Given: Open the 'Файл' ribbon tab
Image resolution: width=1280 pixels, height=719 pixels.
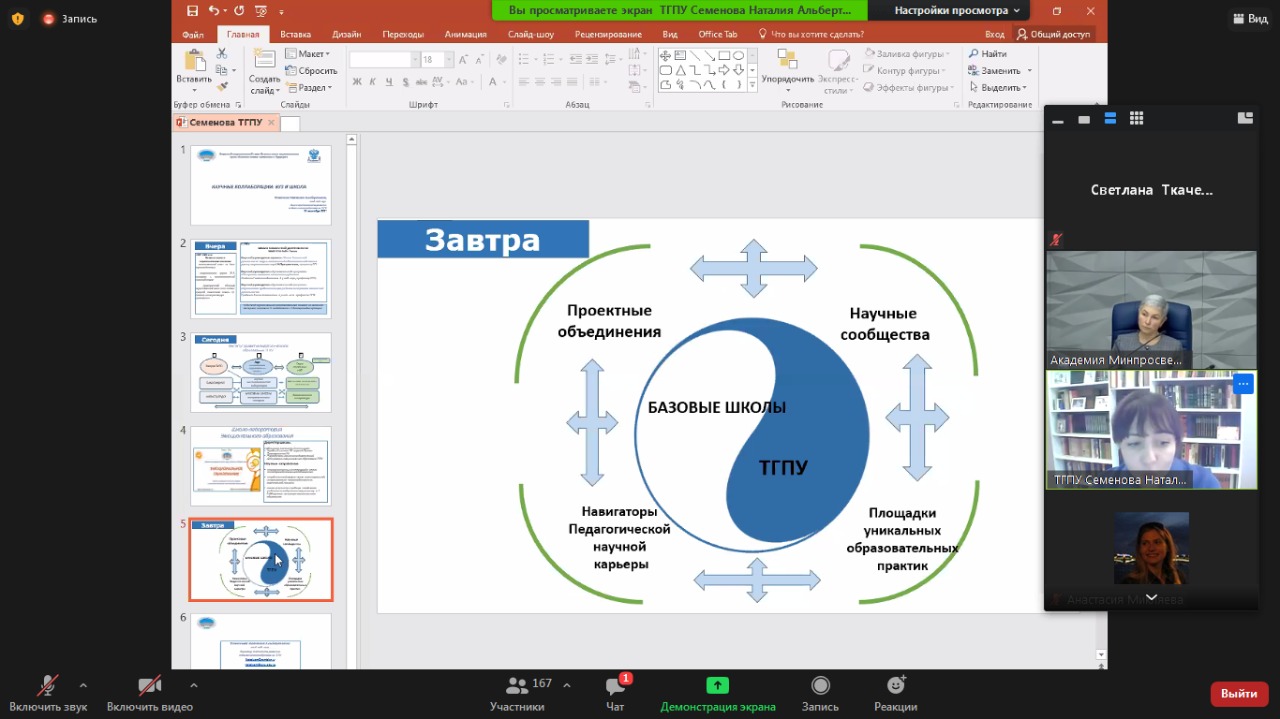Looking at the screenshot, I should click(193, 34).
